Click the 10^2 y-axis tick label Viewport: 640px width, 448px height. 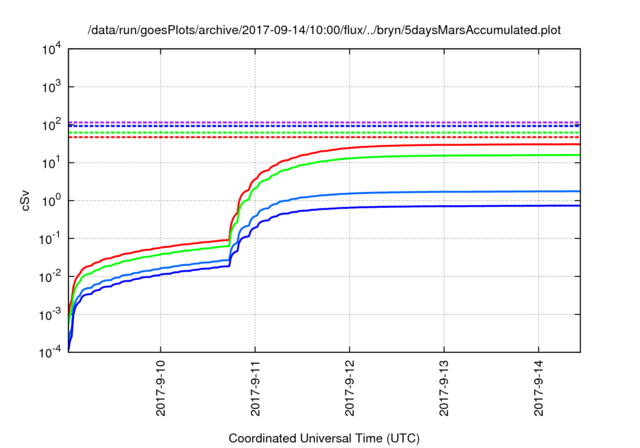pyautogui.click(x=52, y=125)
